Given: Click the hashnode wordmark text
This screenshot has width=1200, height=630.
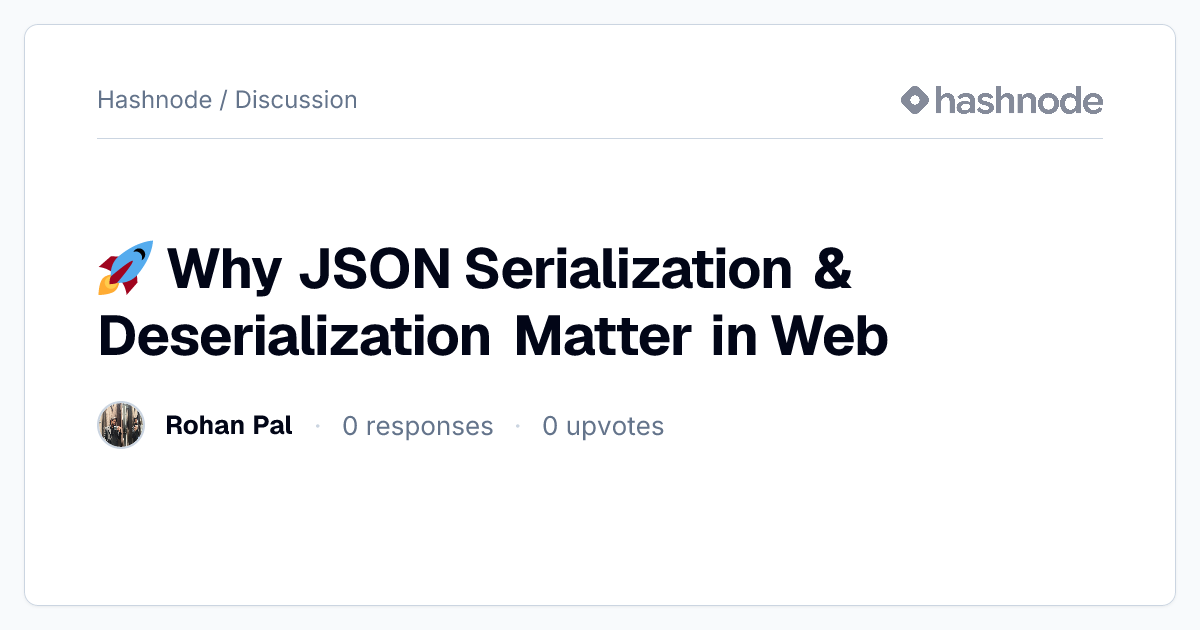Looking at the screenshot, I should 1019,100.
